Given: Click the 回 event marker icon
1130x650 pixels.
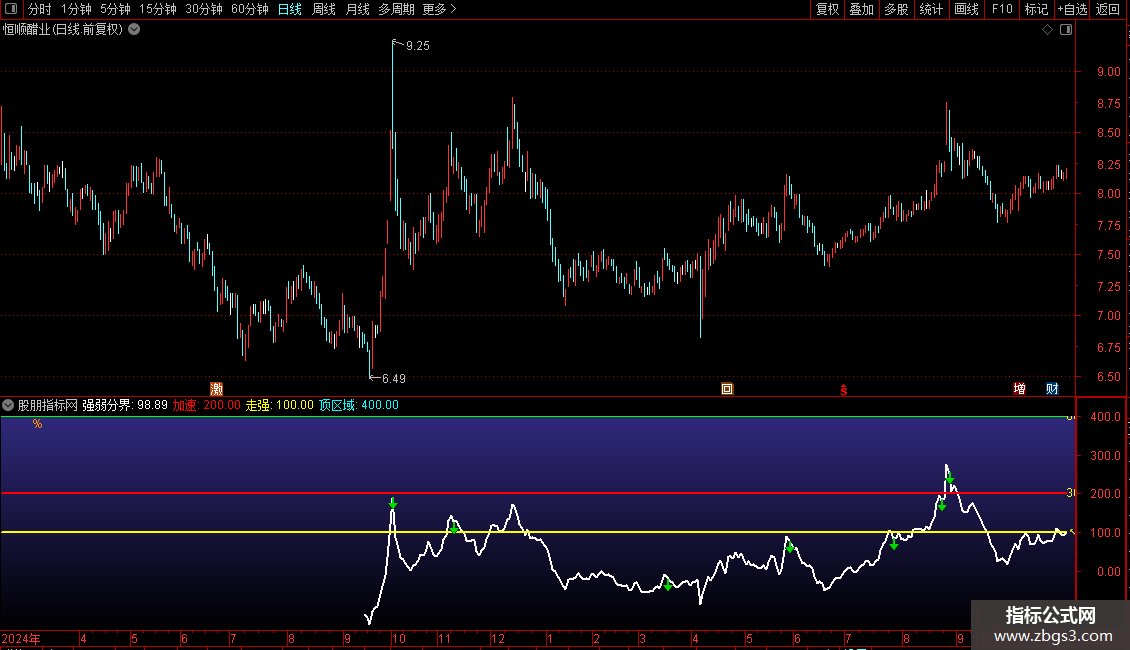Looking at the screenshot, I should [727, 389].
